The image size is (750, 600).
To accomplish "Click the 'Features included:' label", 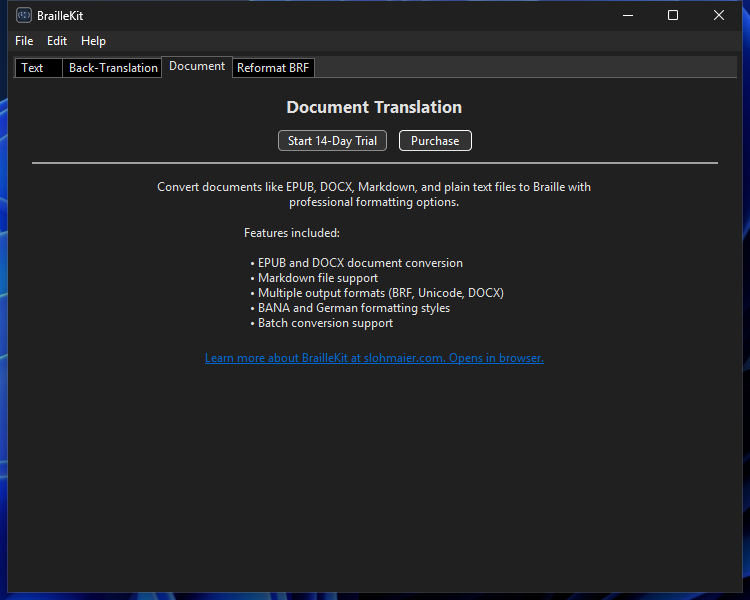I will 292,233.
